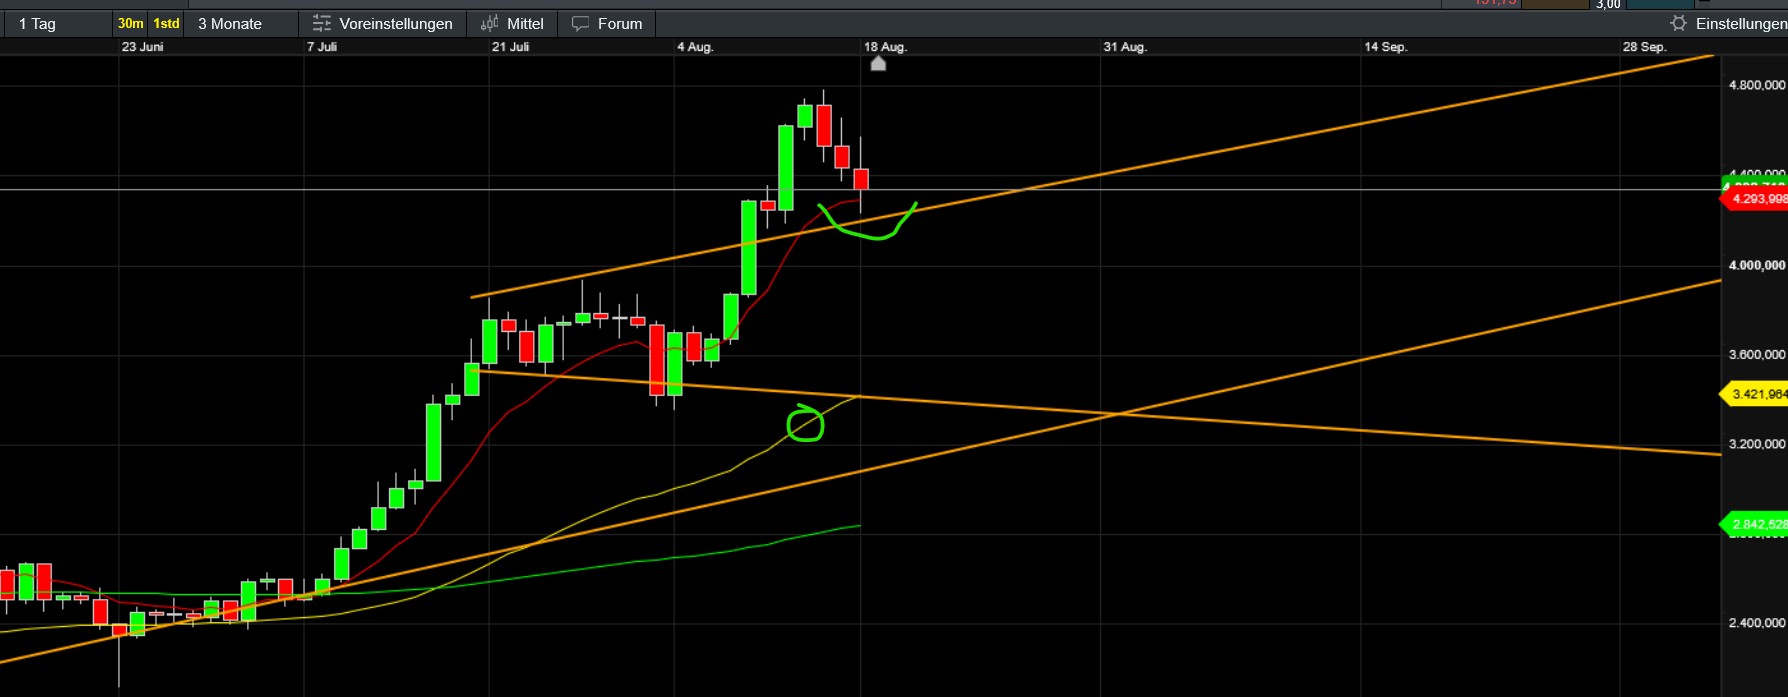Click the 21 Juli date label
This screenshot has width=1788, height=697.
[510, 47]
